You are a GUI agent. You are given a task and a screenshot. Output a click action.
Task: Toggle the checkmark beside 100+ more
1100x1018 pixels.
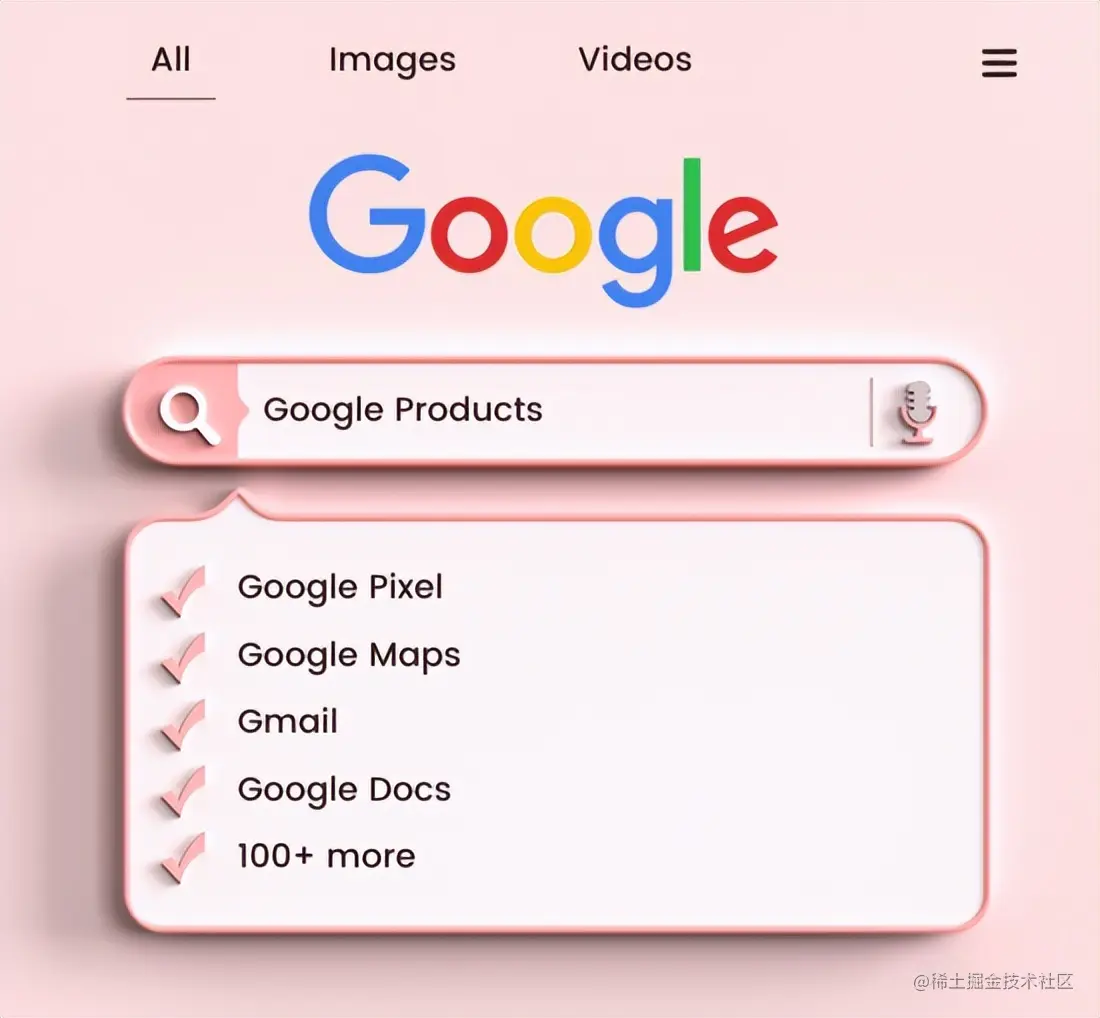tap(184, 858)
